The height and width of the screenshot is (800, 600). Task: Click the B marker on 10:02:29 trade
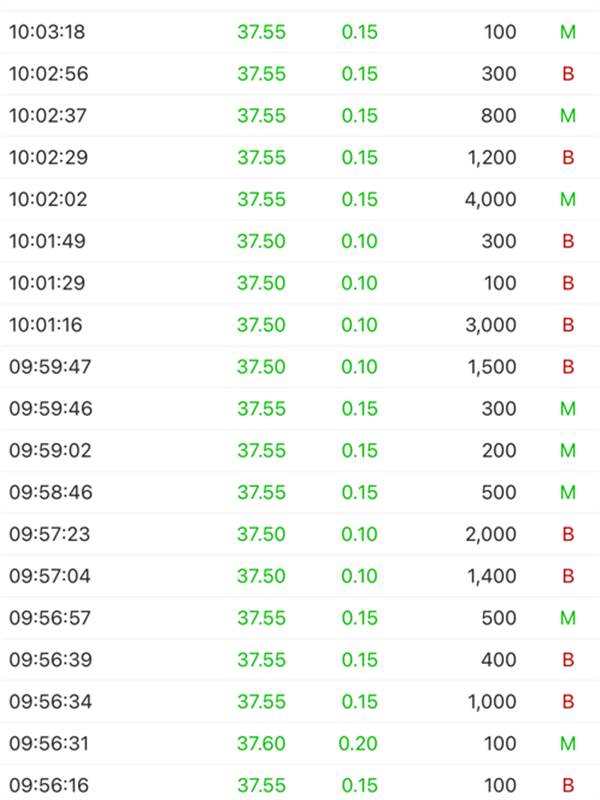coord(568,158)
